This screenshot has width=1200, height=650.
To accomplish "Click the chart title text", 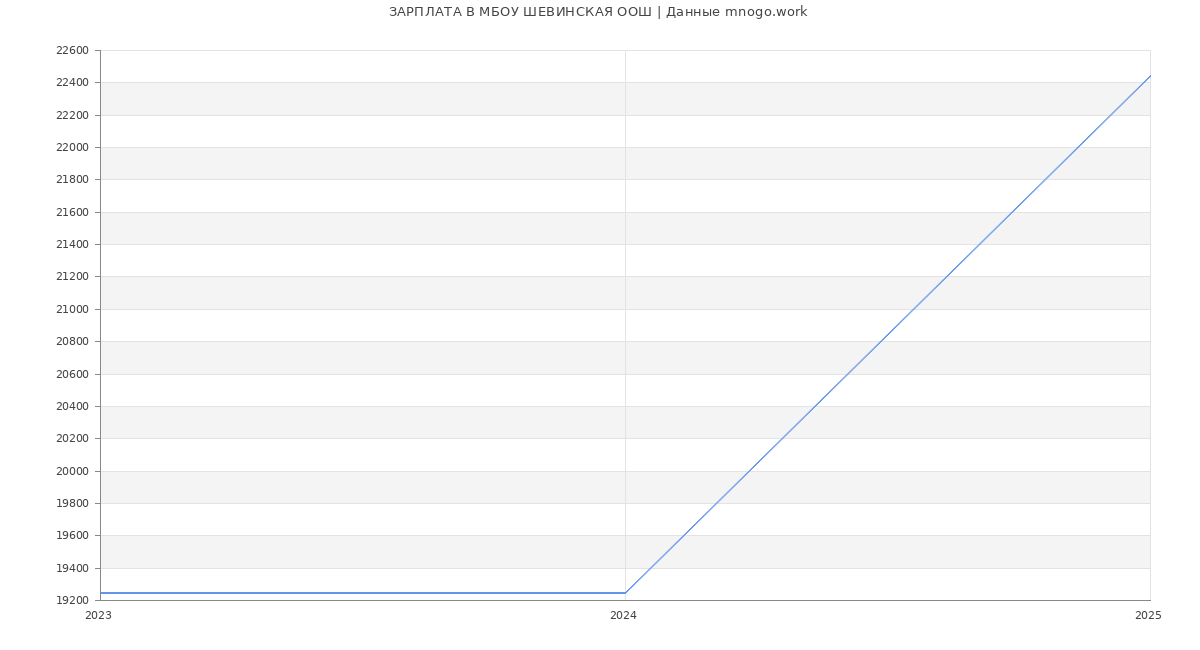I will [x=598, y=12].
